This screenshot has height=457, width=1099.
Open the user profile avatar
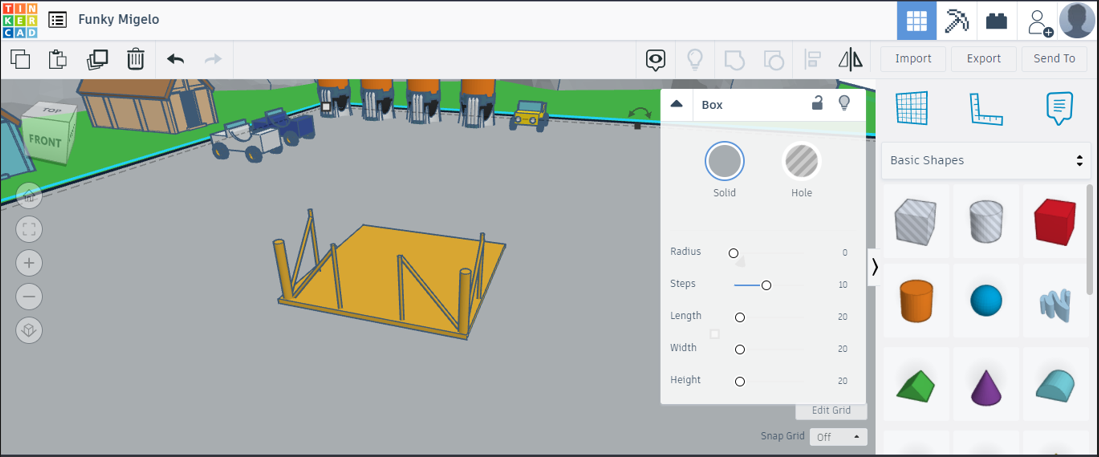click(1077, 20)
